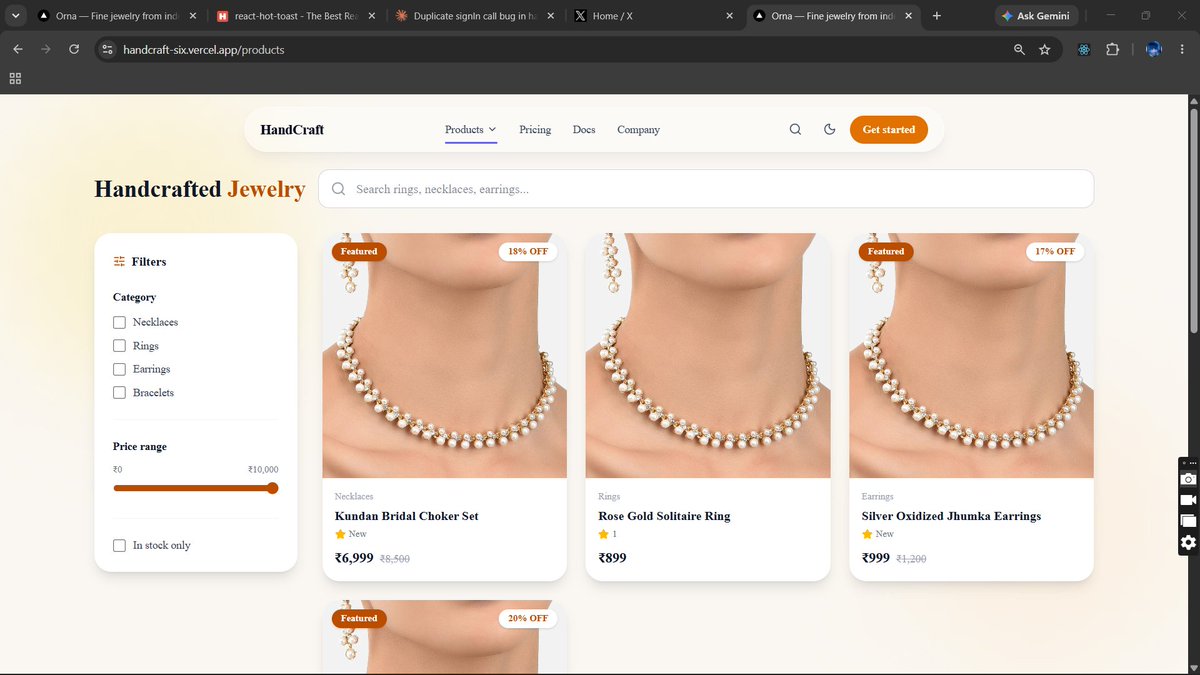Click the star rating on Rose Gold Solitaire Ring

coord(603,534)
